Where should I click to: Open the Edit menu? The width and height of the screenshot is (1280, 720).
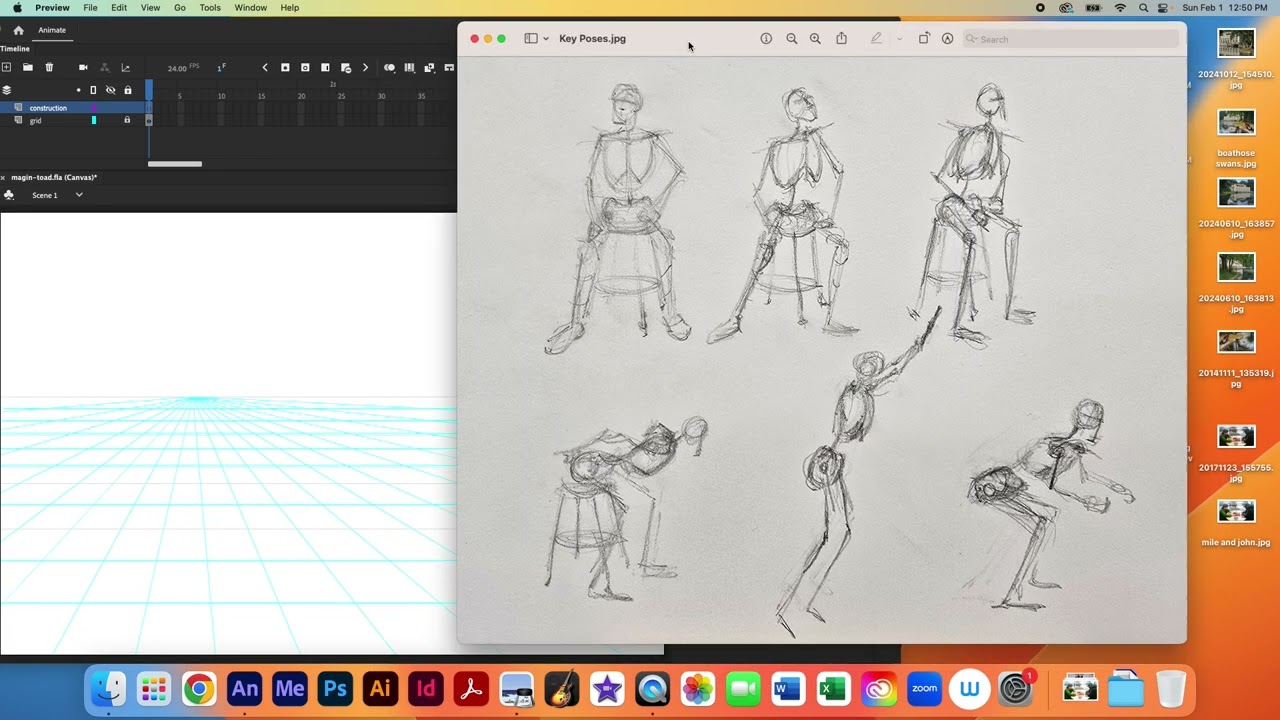tap(119, 7)
